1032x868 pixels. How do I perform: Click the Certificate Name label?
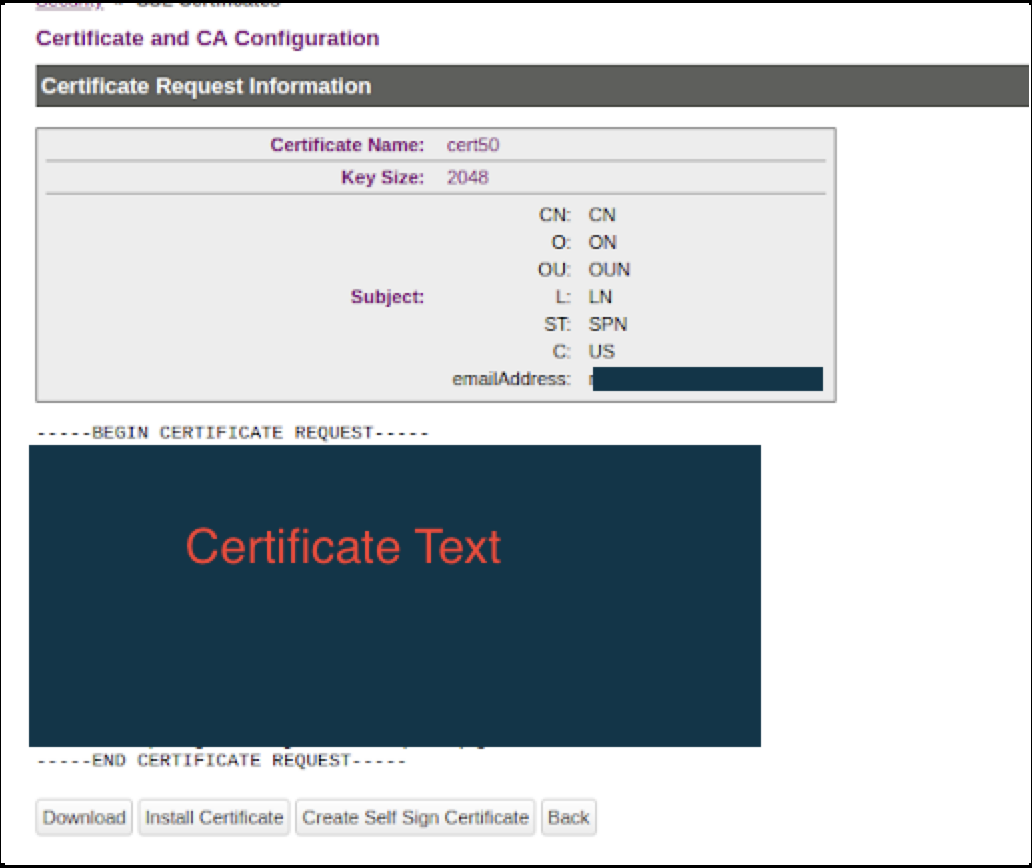pyautogui.click(x=347, y=145)
